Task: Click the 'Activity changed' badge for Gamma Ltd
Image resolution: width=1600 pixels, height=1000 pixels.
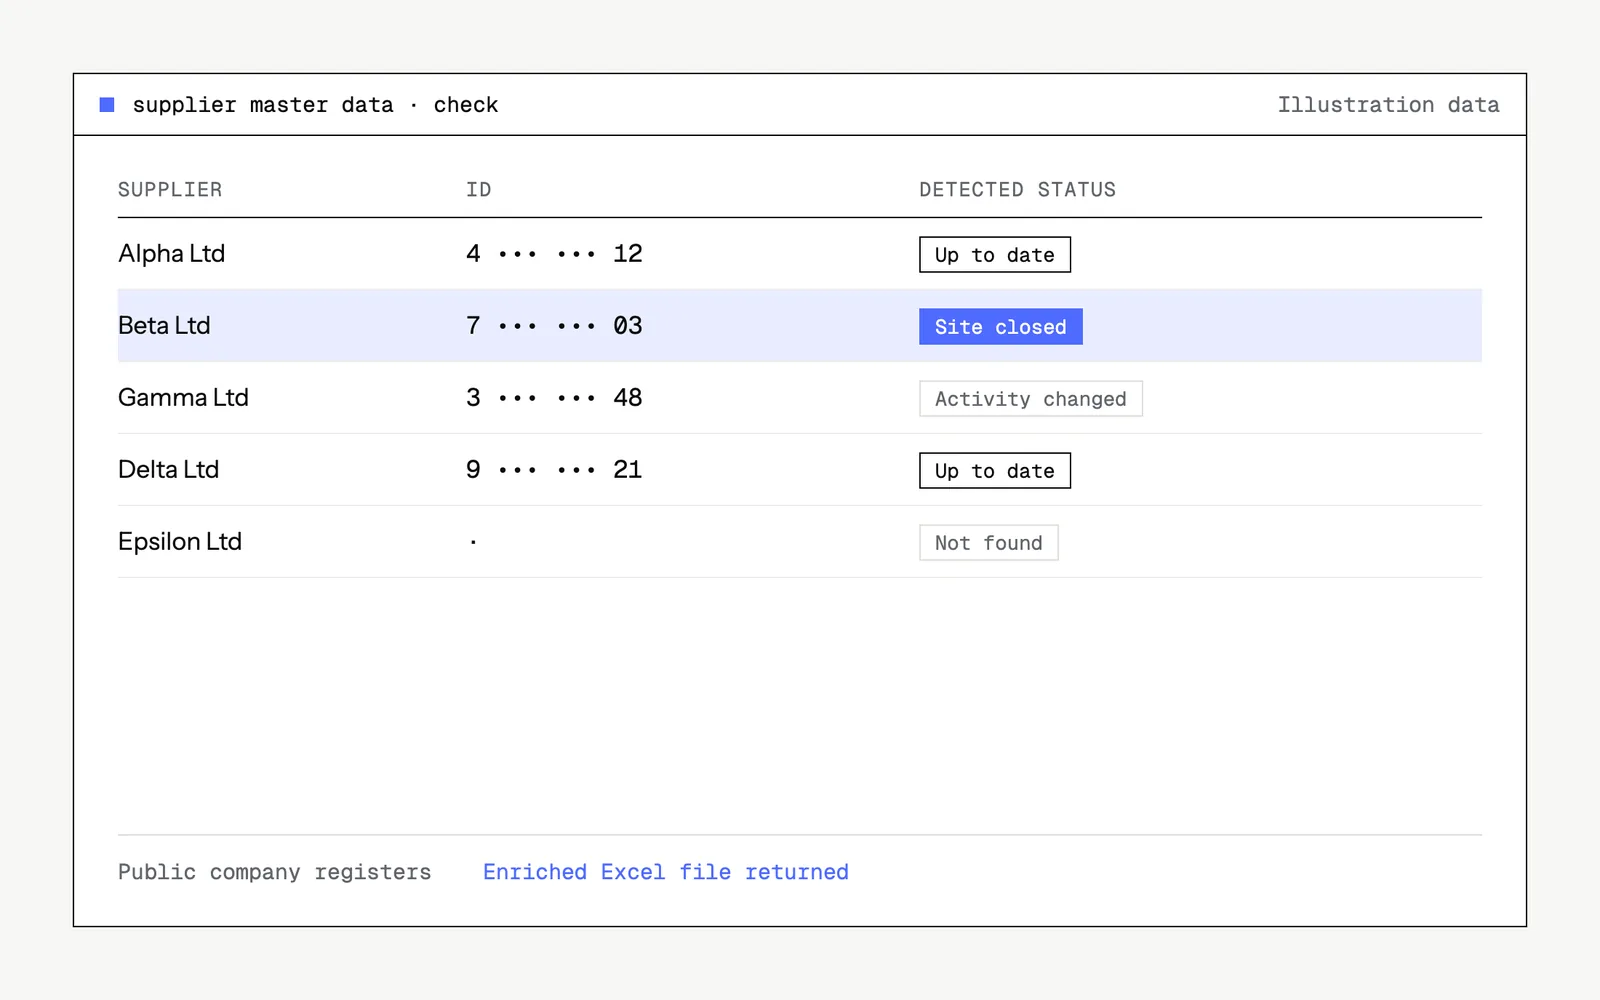Action: point(1031,399)
